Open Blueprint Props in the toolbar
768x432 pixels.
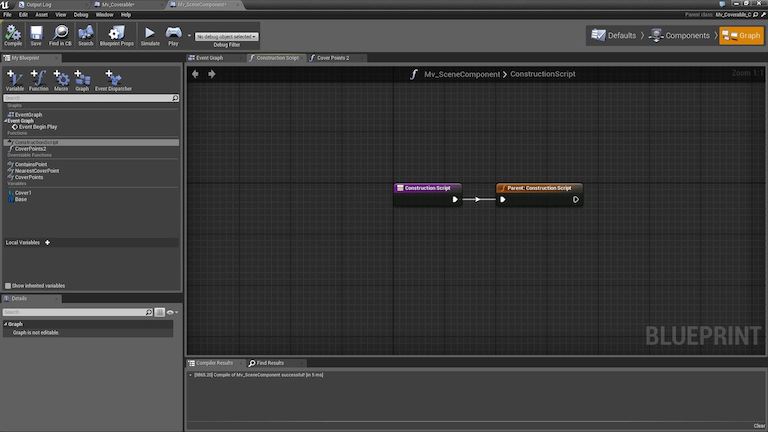click(117, 35)
